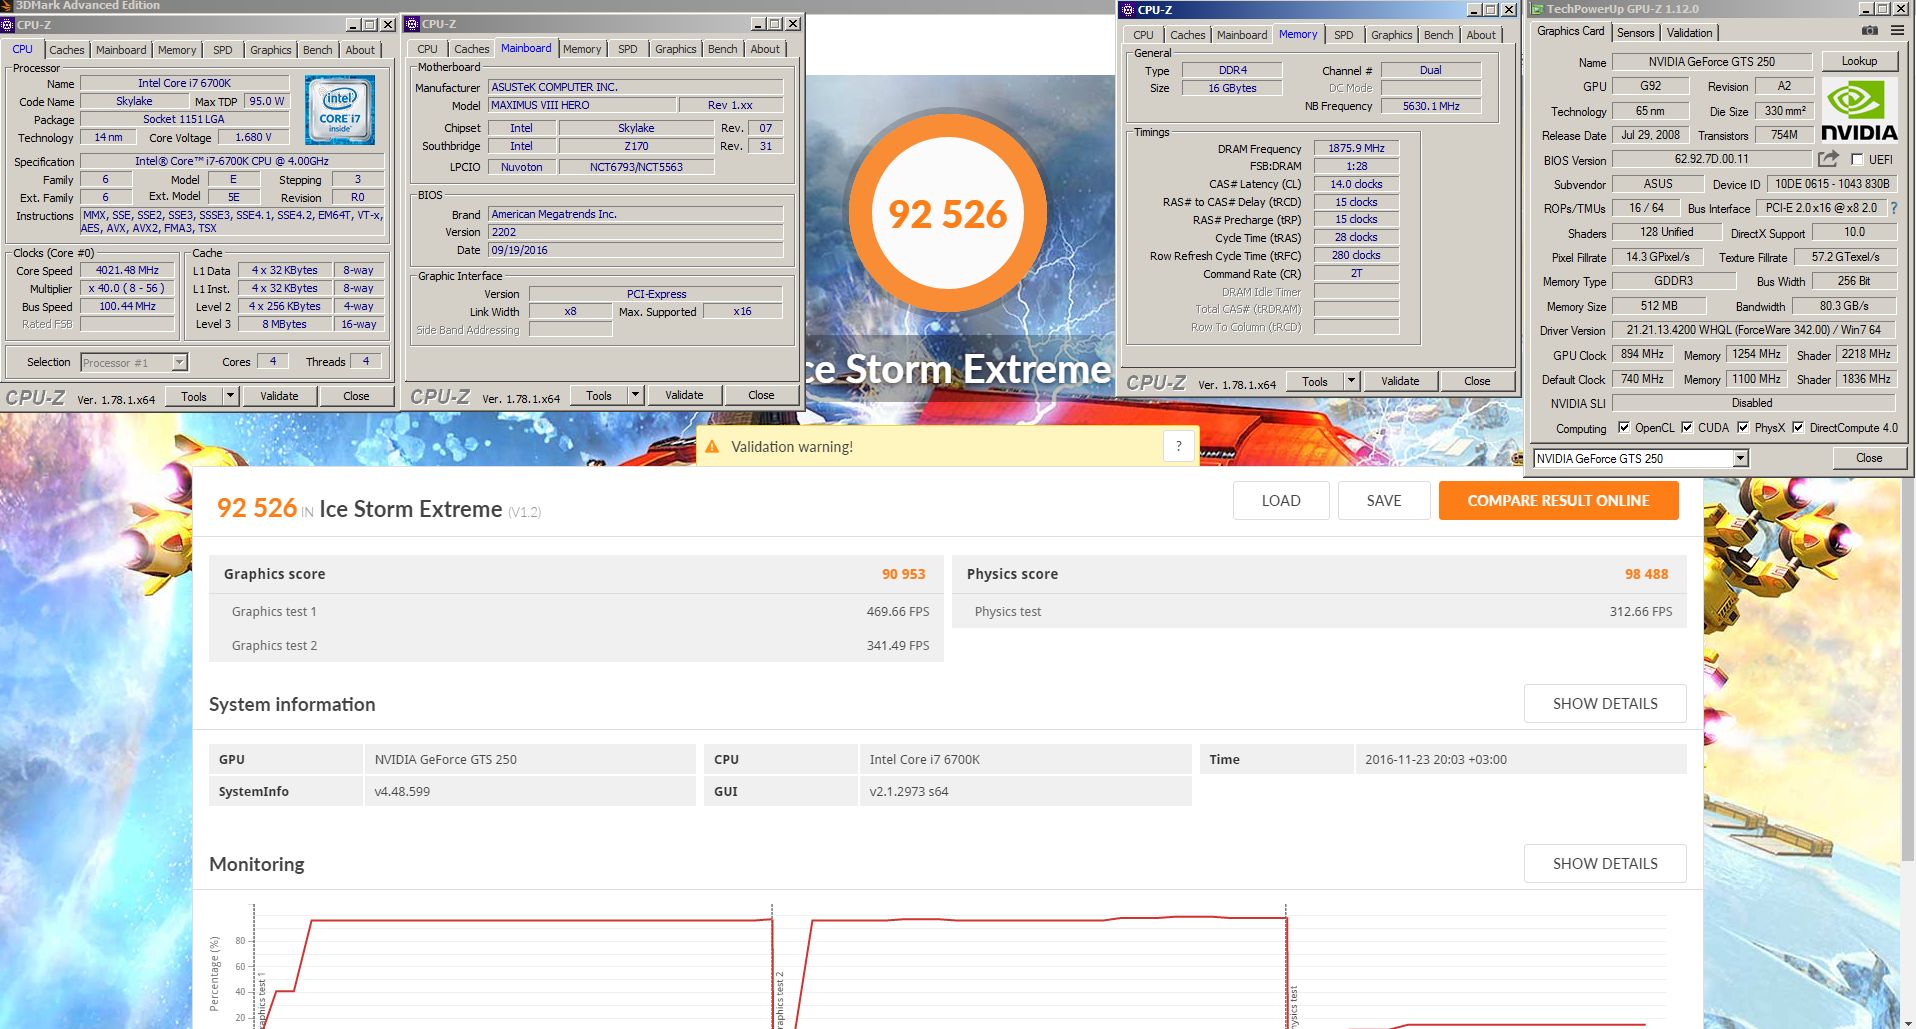This screenshot has height=1029, width=1916.
Task: Click the Bus Interface question mark icon
Action: [x=1893, y=208]
